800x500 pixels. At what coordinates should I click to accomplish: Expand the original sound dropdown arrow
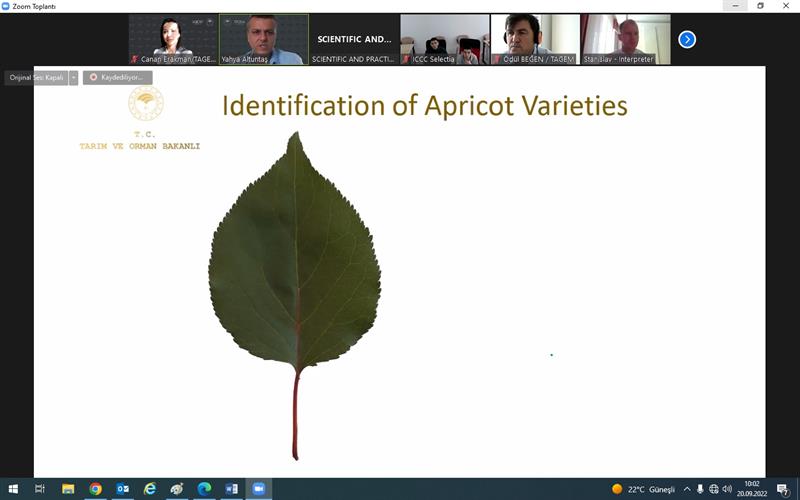[x=73, y=78]
